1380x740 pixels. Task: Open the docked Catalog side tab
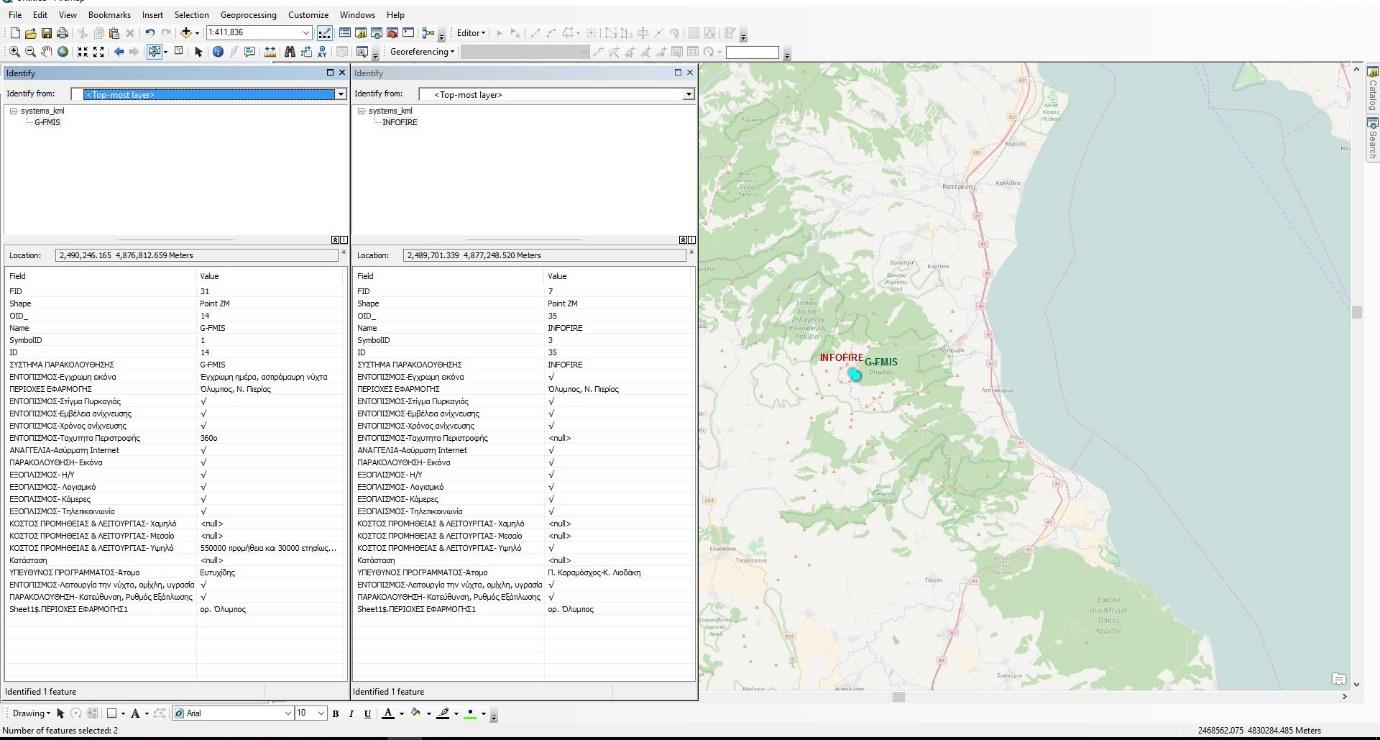point(1372,91)
